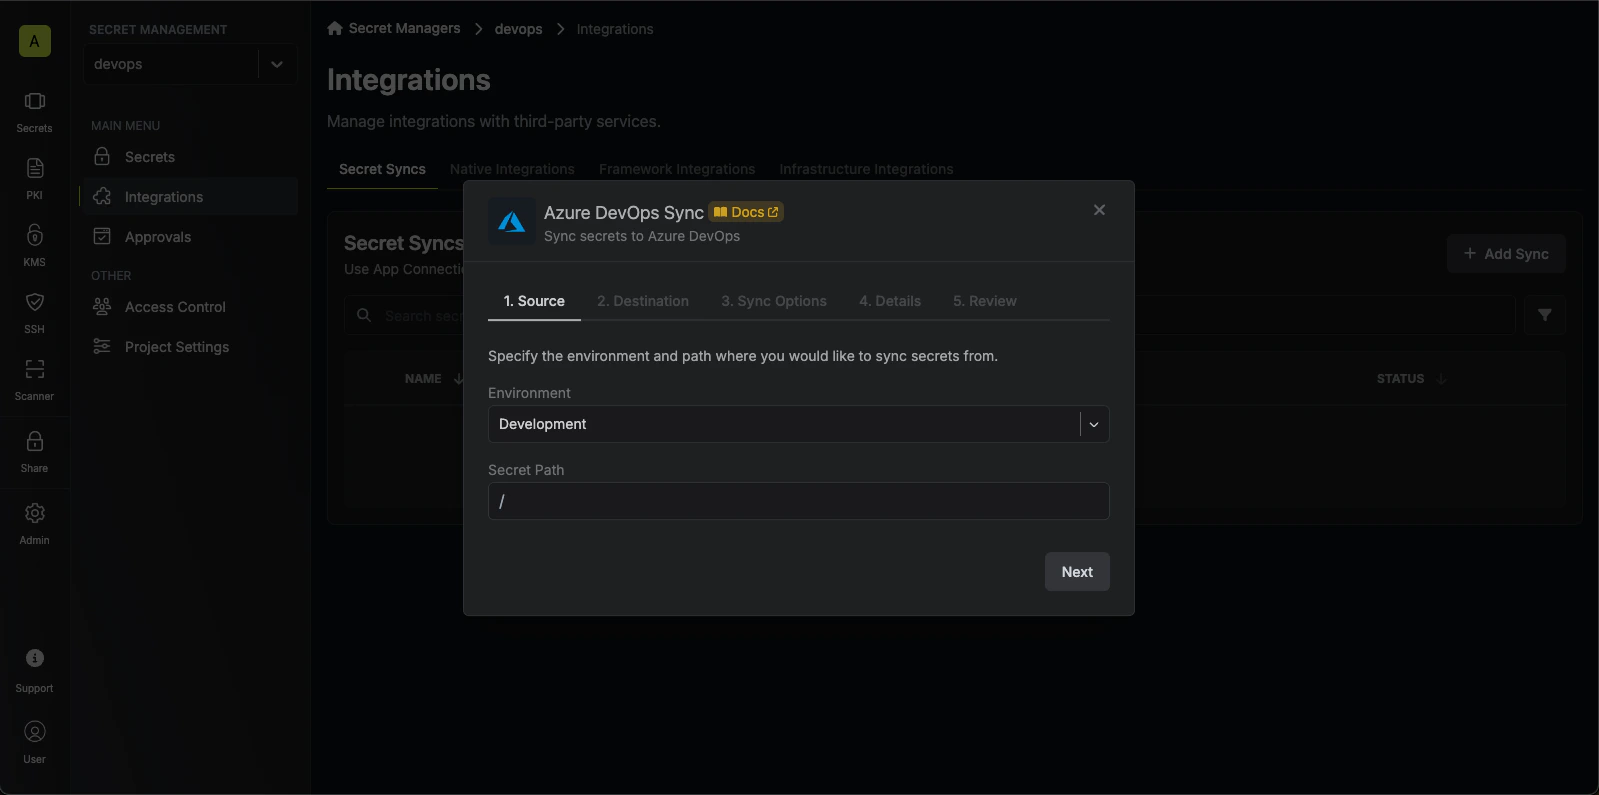Image resolution: width=1599 pixels, height=795 pixels.
Task: Open the PKI section icon
Action: (34, 168)
